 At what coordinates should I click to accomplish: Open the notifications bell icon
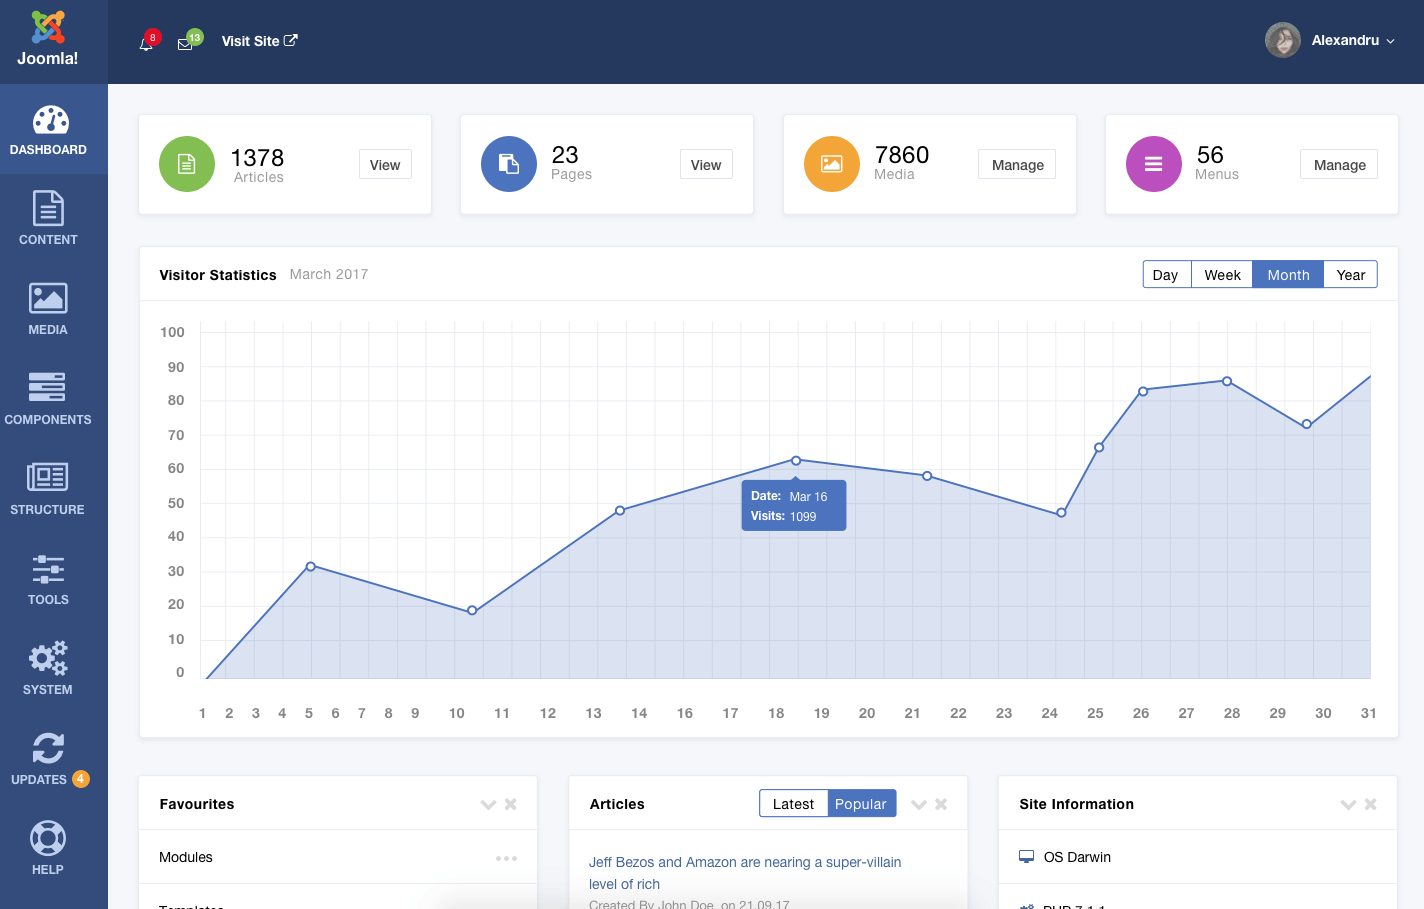pyautogui.click(x=146, y=43)
